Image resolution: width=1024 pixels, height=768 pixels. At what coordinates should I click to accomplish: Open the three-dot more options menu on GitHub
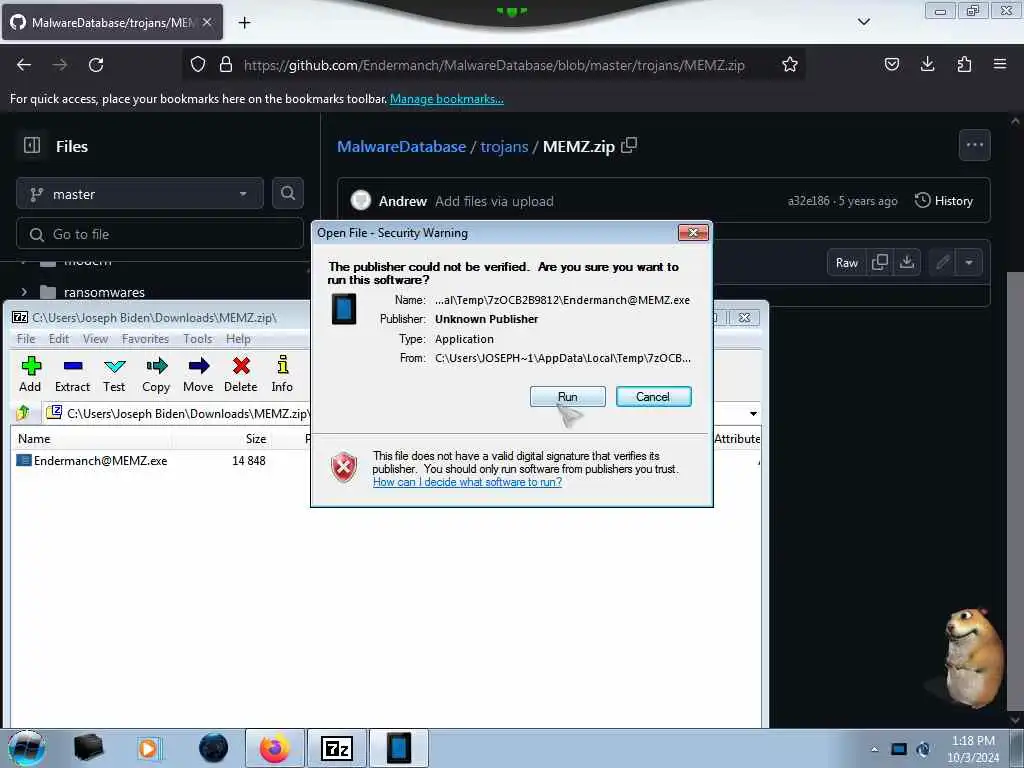point(974,145)
